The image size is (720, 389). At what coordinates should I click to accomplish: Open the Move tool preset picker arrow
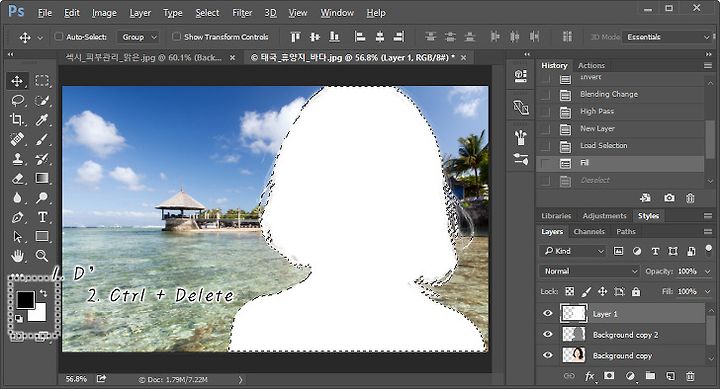click(40, 38)
